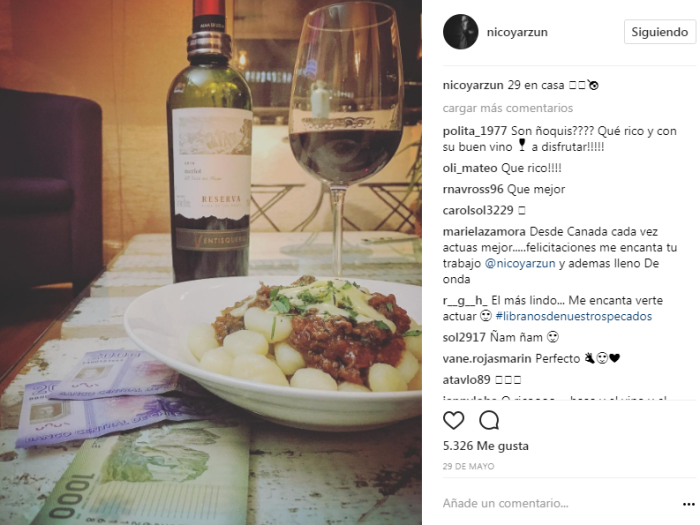Open the nicoyarzun username in header
This screenshot has height=525, width=700.
pos(517,32)
